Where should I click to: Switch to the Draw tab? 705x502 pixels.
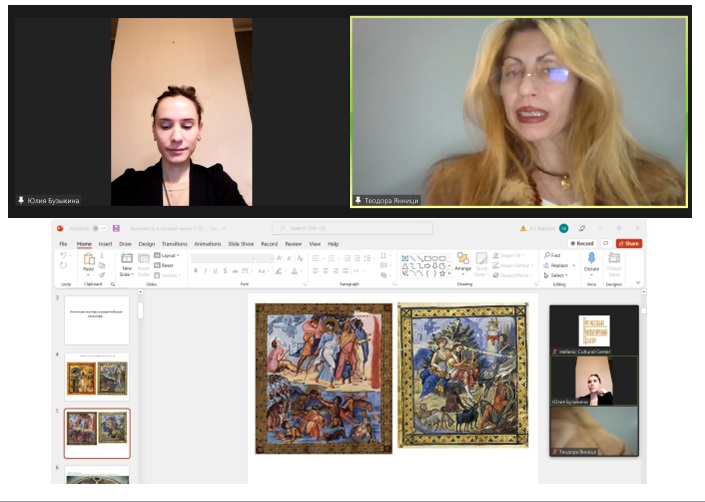[x=125, y=244]
